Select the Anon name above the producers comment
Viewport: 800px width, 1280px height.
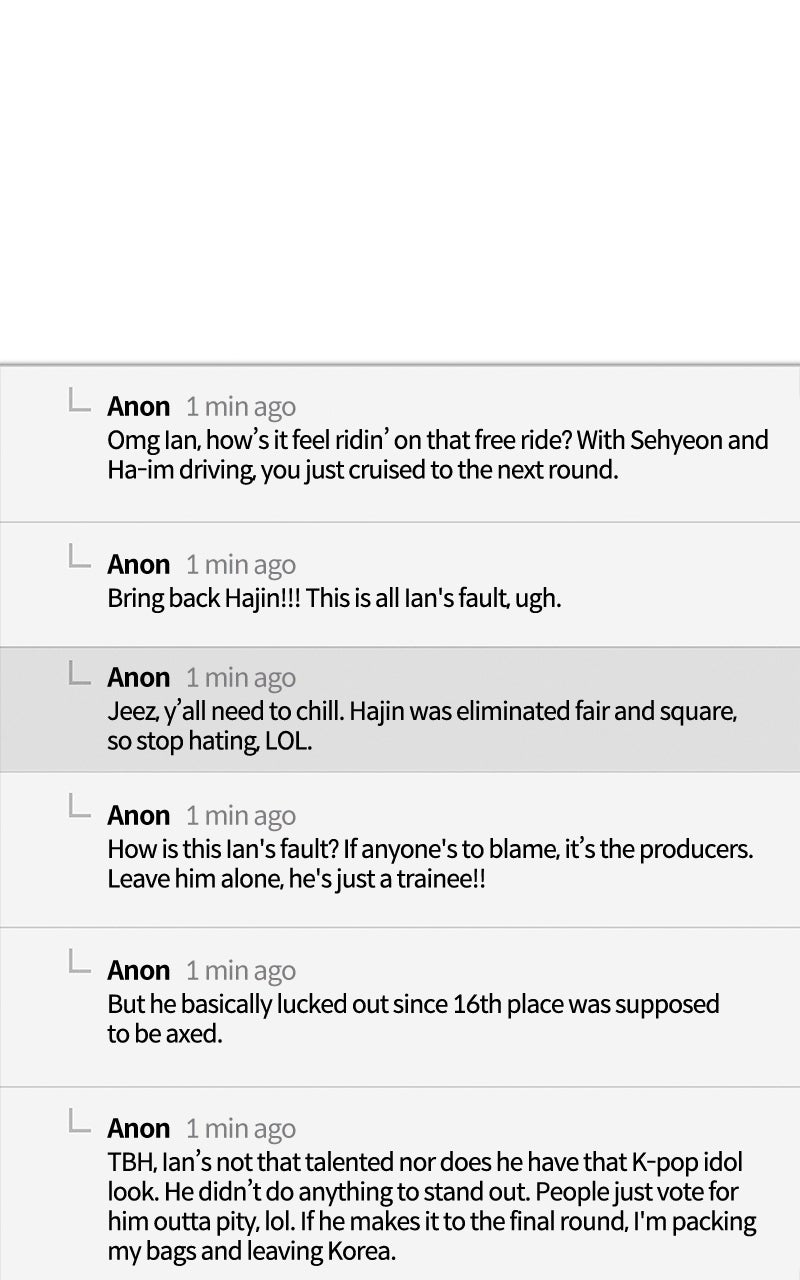click(139, 815)
